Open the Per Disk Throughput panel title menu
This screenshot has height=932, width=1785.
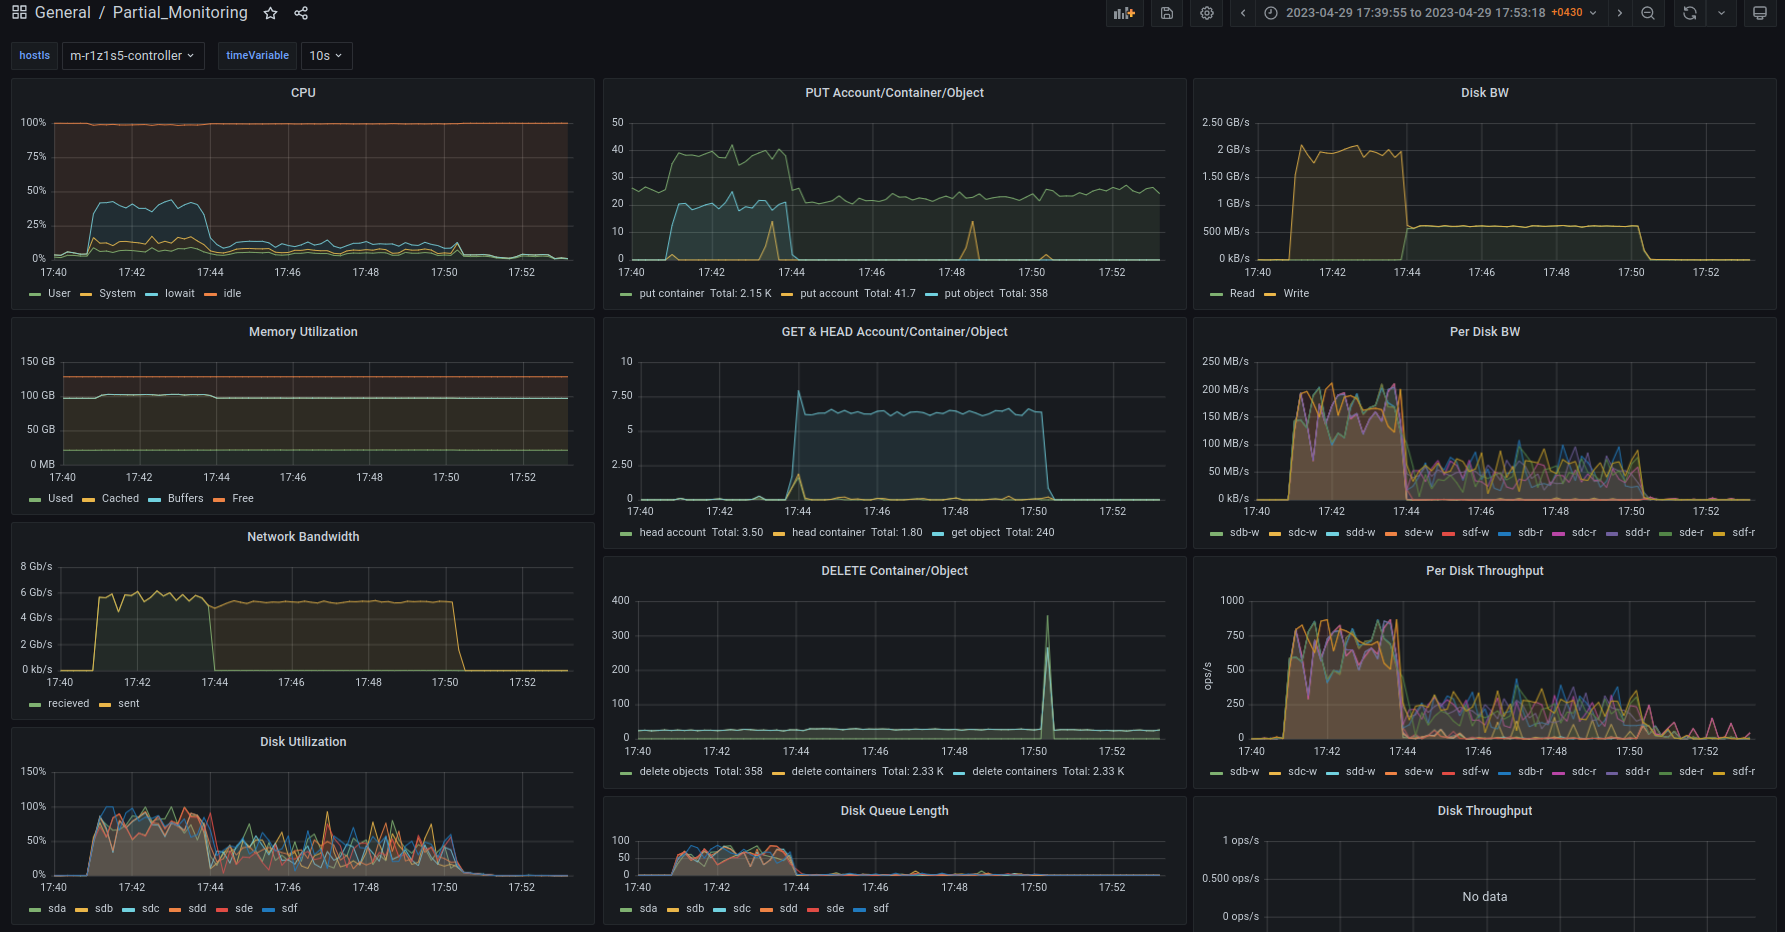1484,571
